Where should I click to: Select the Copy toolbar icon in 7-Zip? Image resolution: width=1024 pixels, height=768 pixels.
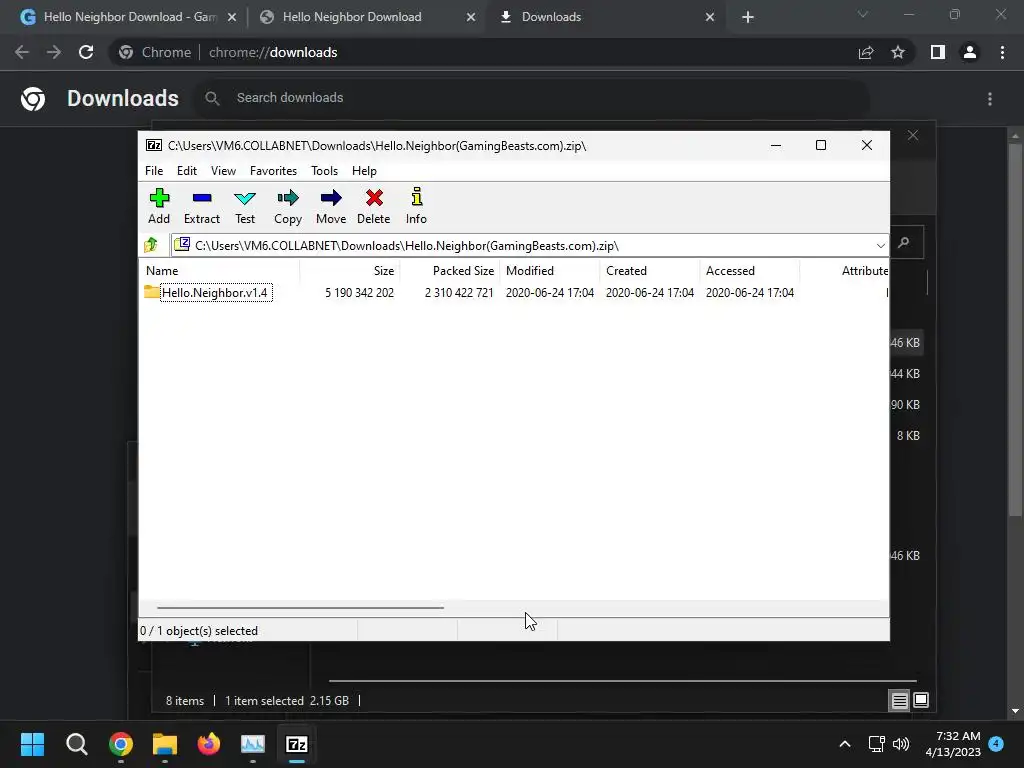pyautogui.click(x=288, y=206)
